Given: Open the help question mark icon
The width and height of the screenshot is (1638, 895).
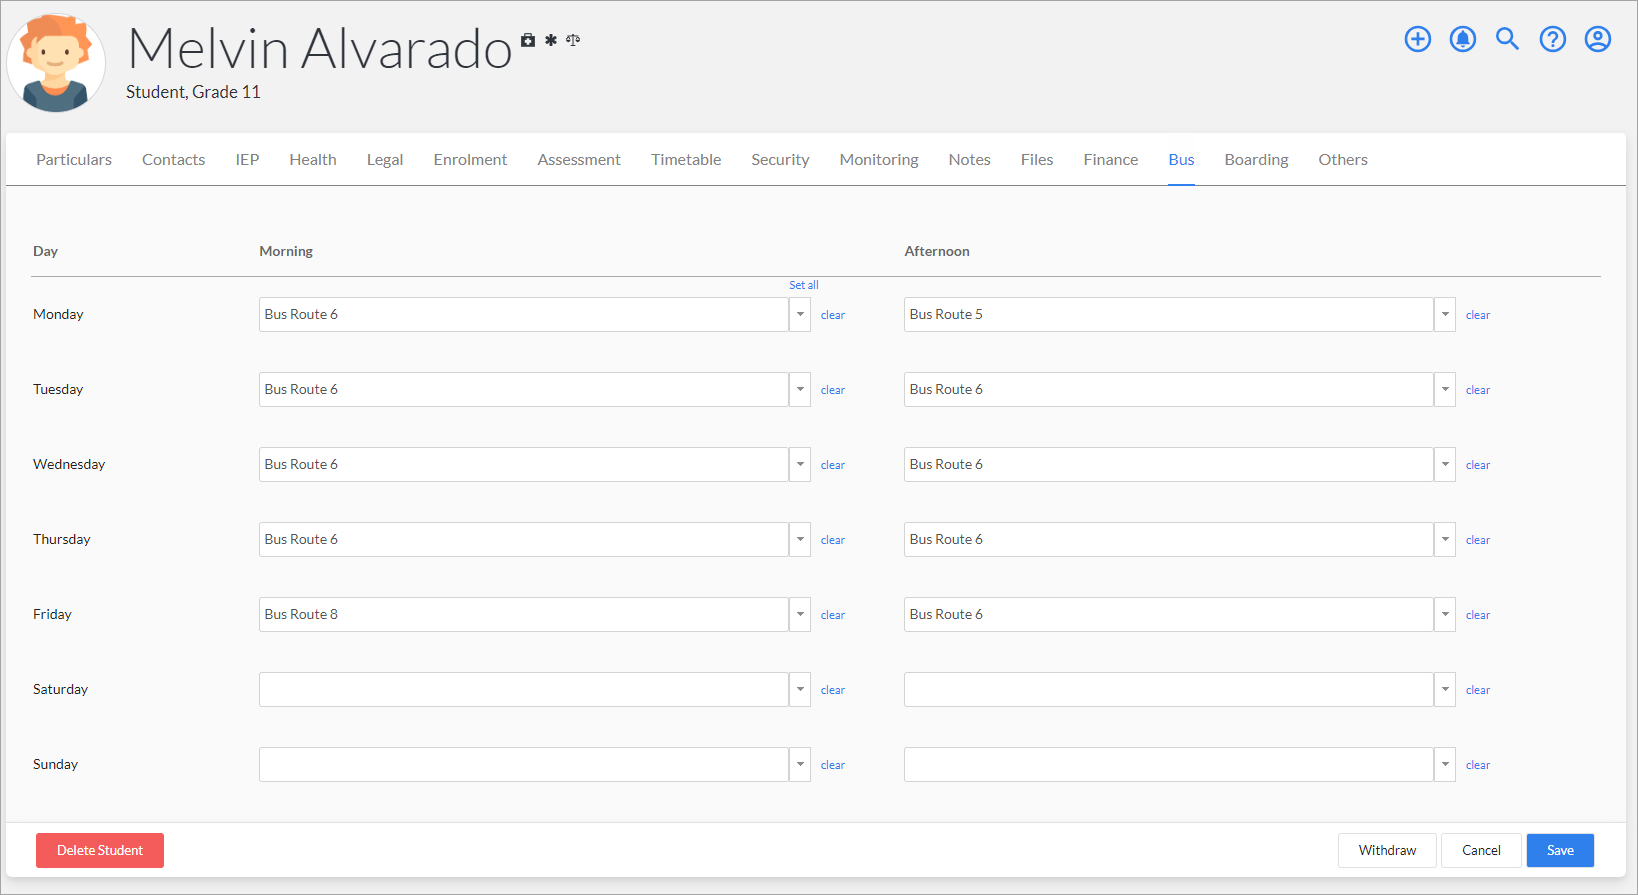Looking at the screenshot, I should pos(1552,39).
